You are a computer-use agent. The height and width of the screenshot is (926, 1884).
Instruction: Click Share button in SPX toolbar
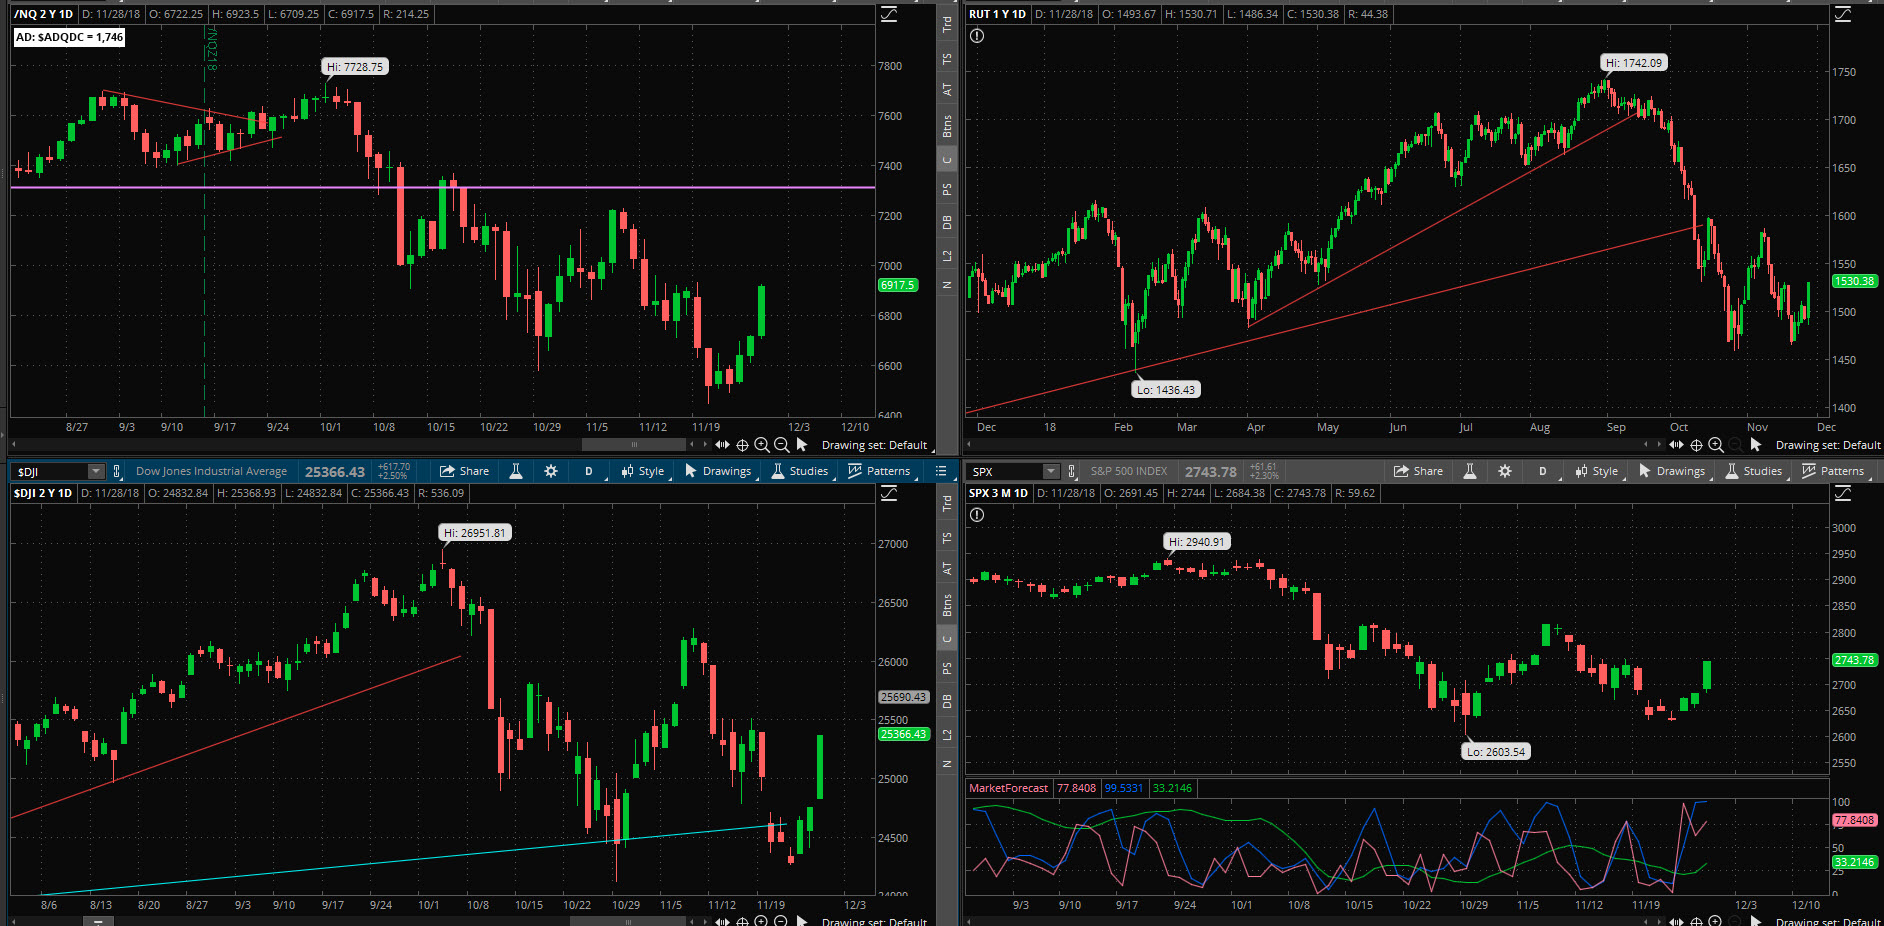(x=1419, y=471)
